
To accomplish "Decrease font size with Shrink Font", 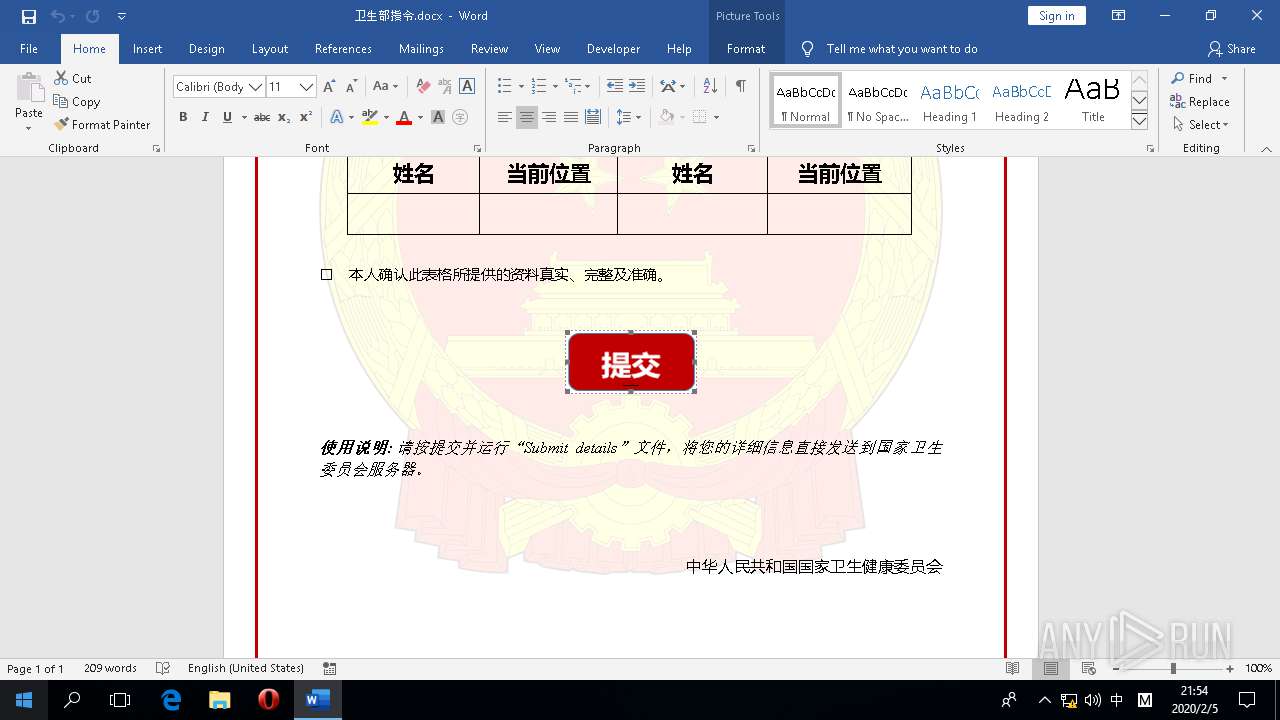I will tap(351, 87).
